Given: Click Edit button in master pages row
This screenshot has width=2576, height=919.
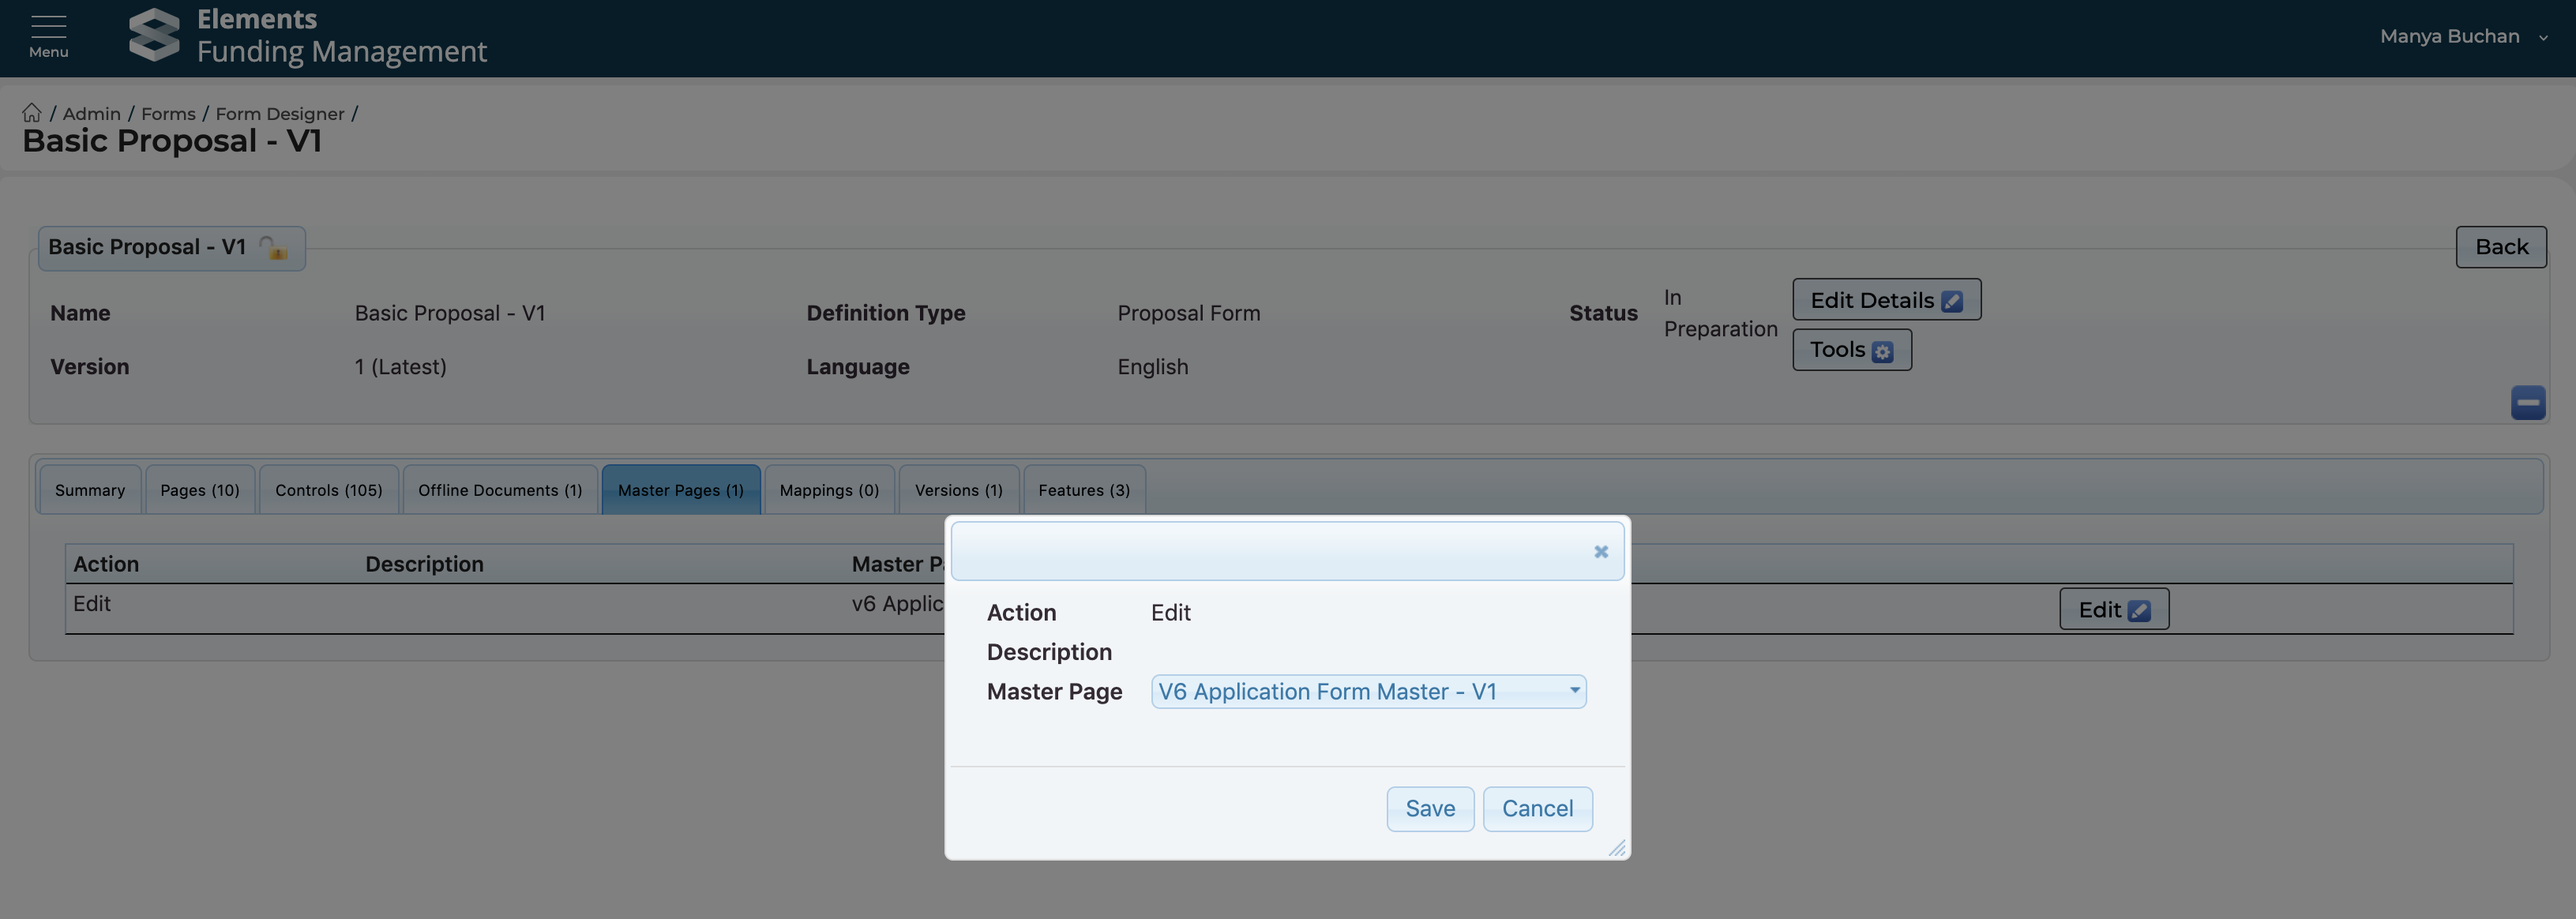Looking at the screenshot, I should tap(2113, 610).
